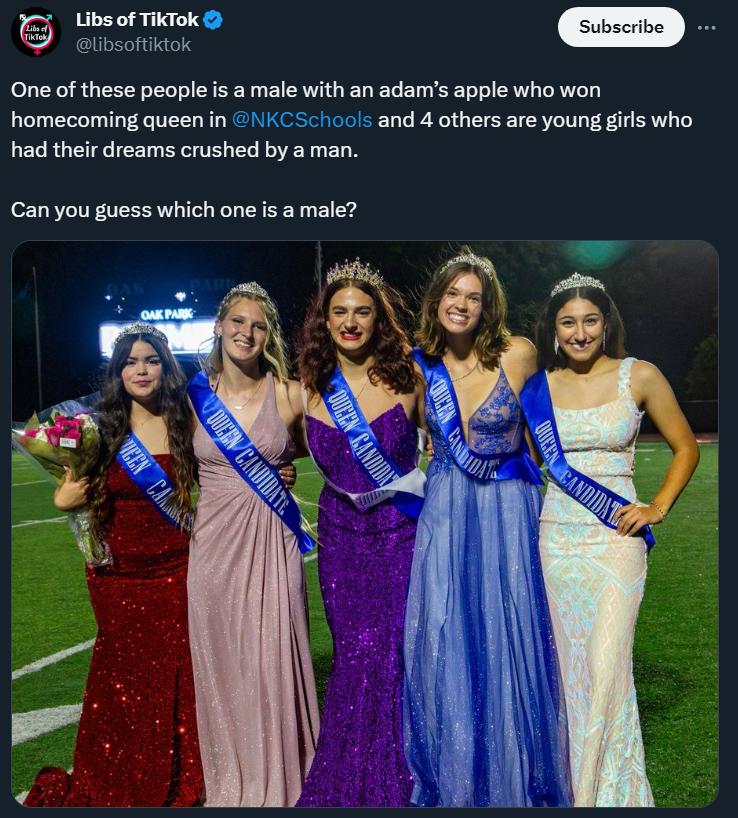Click the tweet's first paragraph text

pyautogui.click(x=352, y=120)
